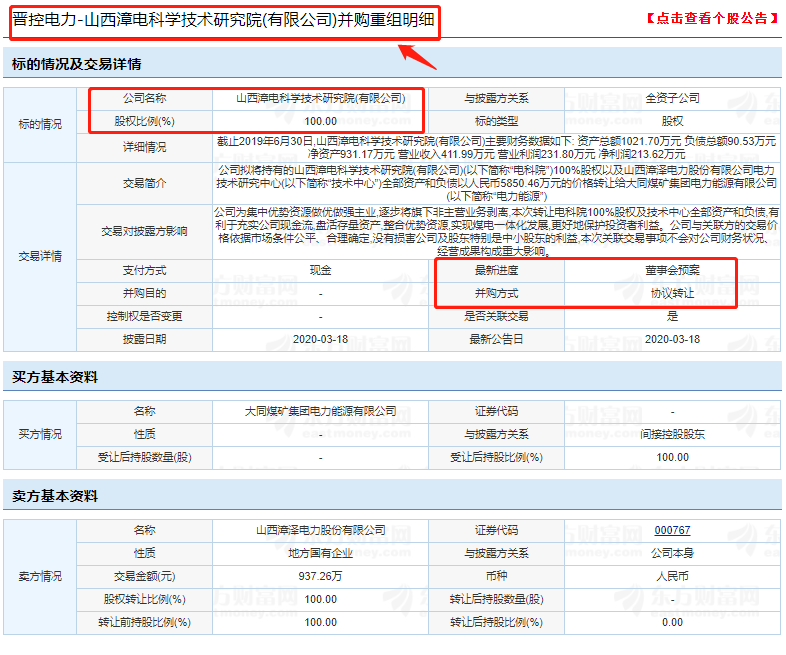The width and height of the screenshot is (786, 655).
Task: Select the 协议转让 value cell
Action: [x=673, y=294]
